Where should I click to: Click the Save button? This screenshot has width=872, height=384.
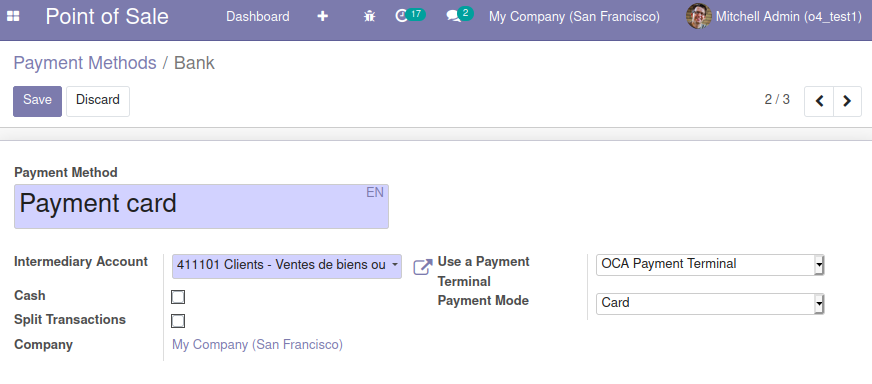[37, 101]
